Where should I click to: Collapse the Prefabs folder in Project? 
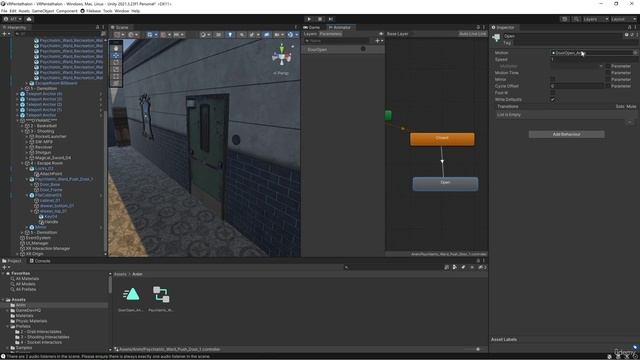tap(7, 327)
